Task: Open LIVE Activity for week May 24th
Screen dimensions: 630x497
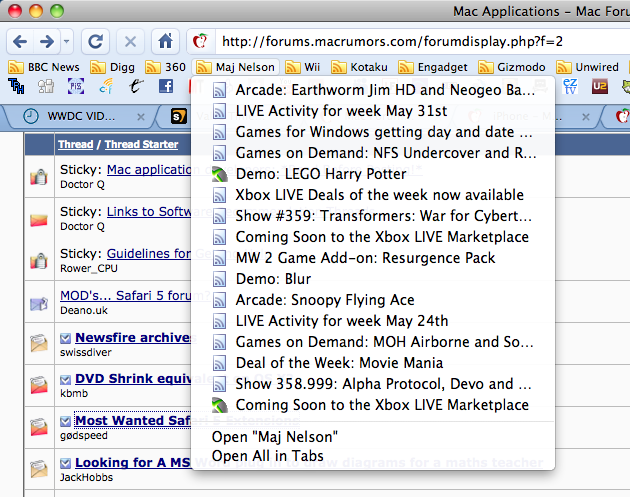Action: pos(374,321)
